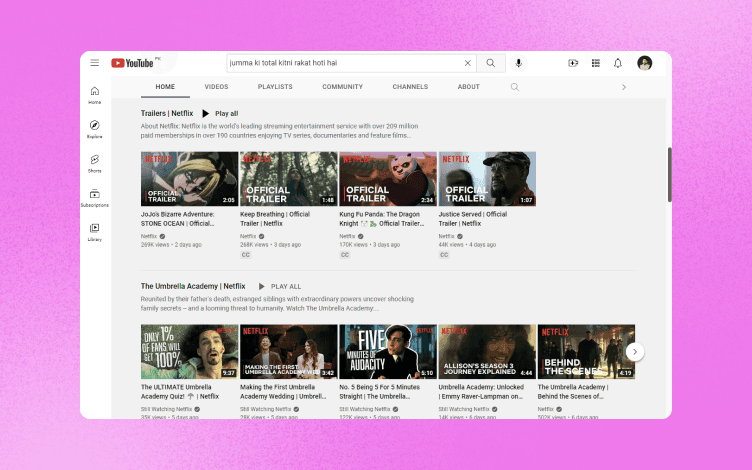Open the create video icon
The width and height of the screenshot is (752, 470).
pyautogui.click(x=573, y=63)
